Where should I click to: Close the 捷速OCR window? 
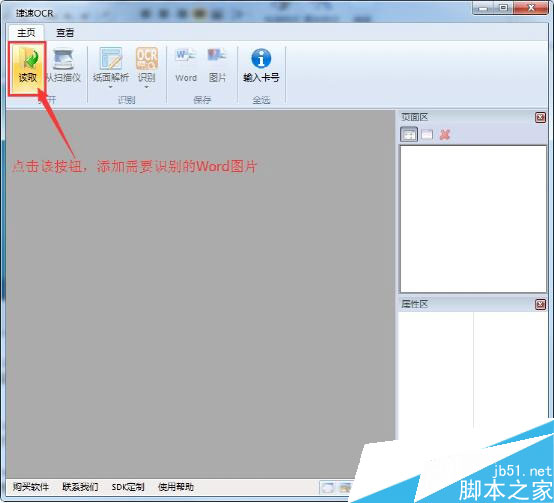coord(531,8)
